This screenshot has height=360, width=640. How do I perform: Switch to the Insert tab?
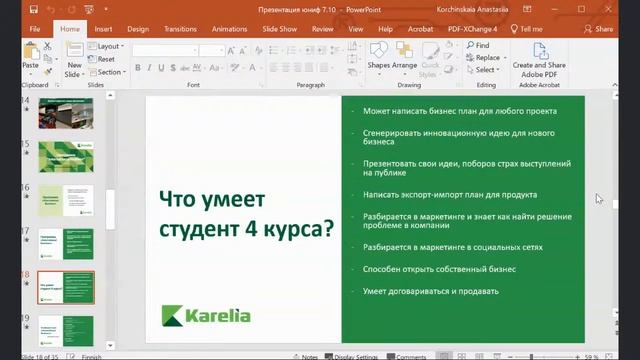[x=103, y=29]
